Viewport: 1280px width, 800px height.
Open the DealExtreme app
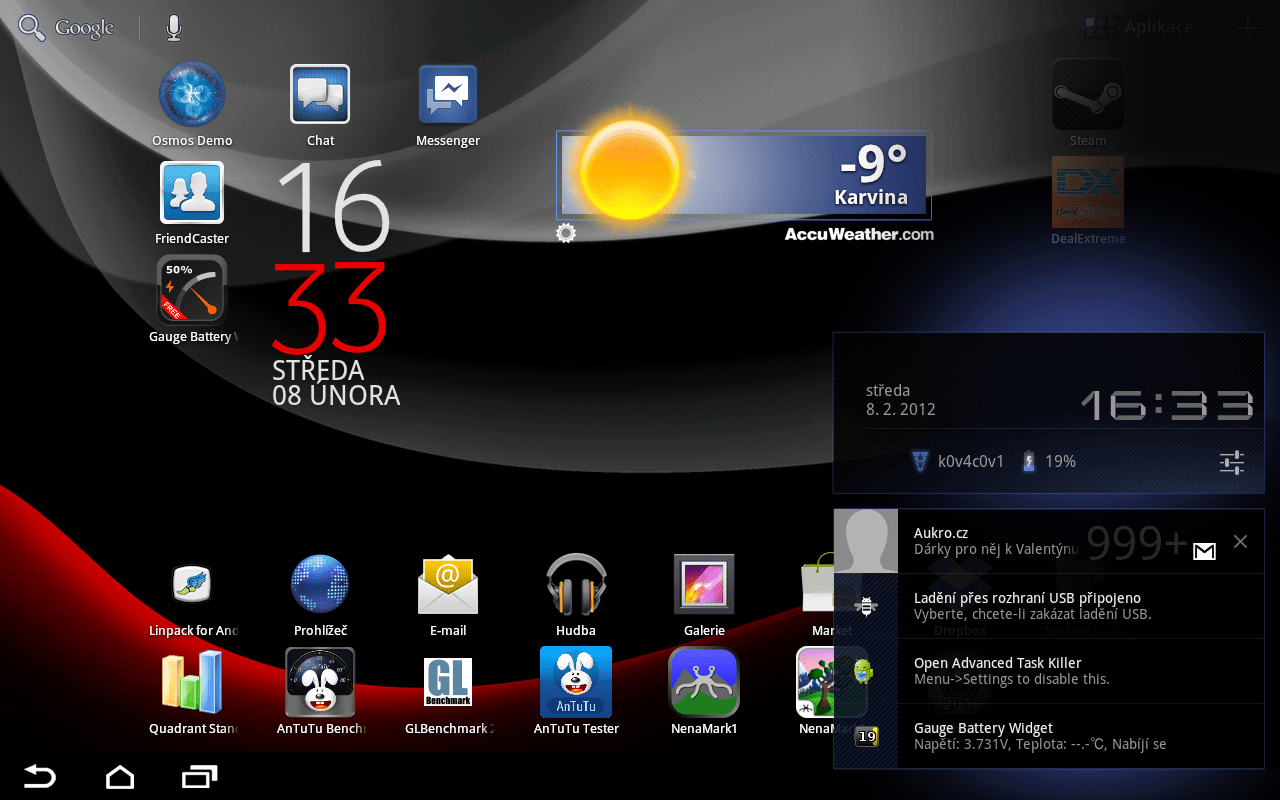(x=1088, y=202)
